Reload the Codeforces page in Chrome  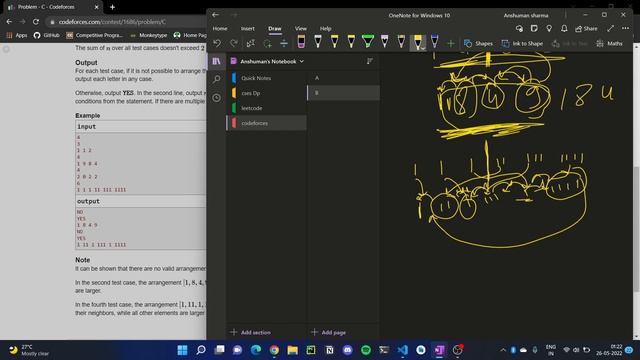click(36, 22)
